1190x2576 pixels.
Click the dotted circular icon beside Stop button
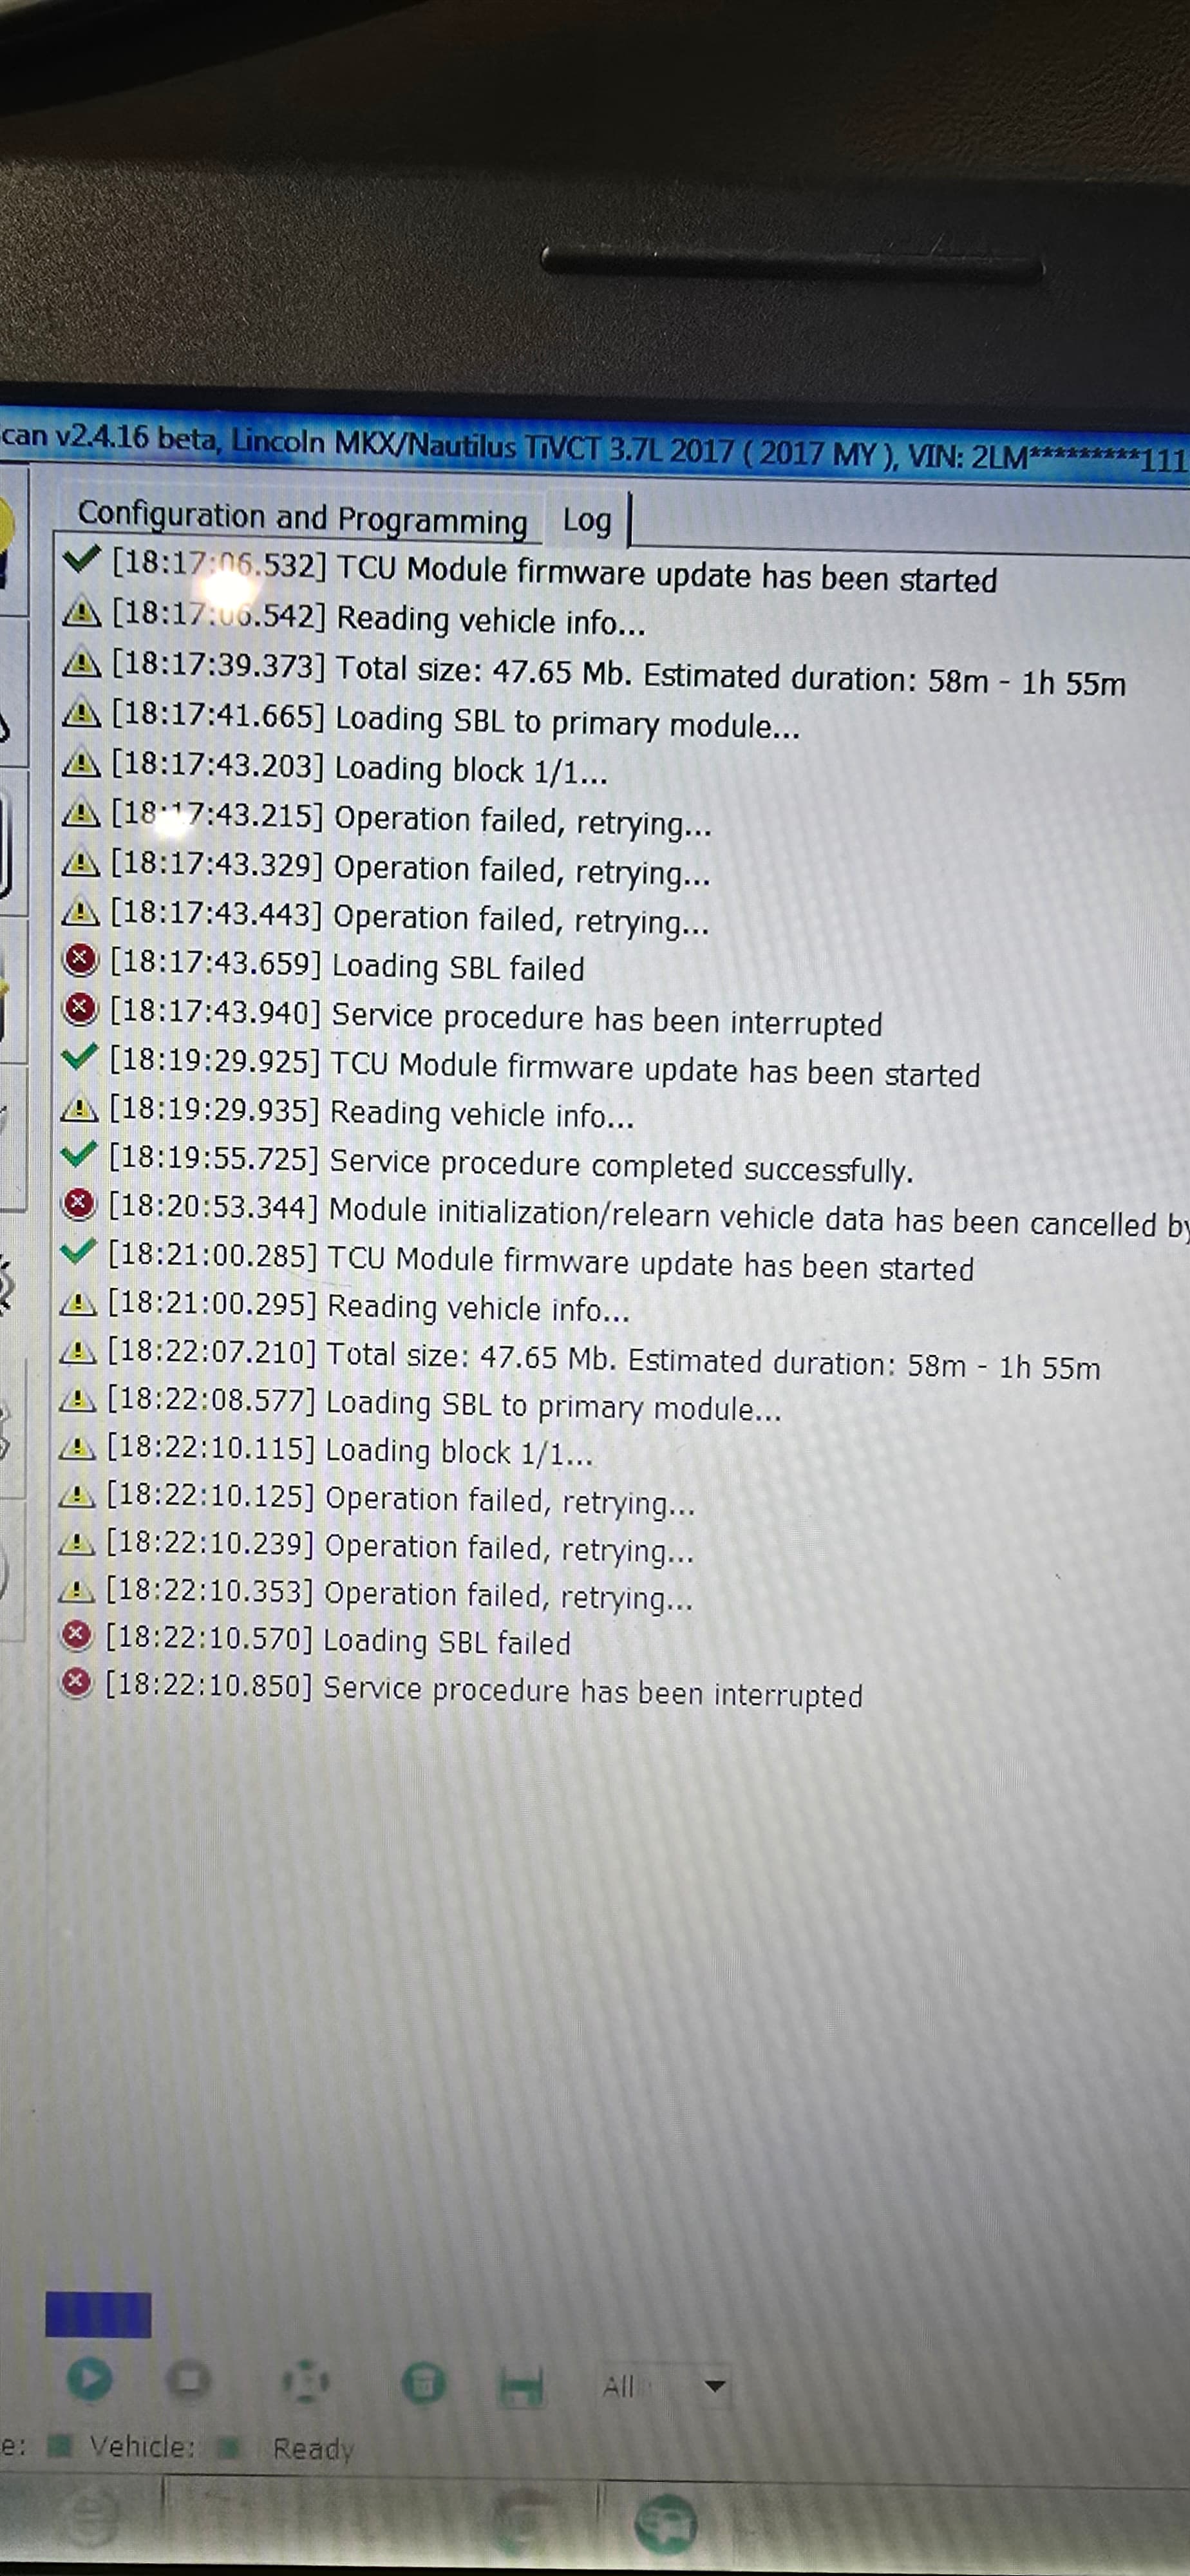306,2382
